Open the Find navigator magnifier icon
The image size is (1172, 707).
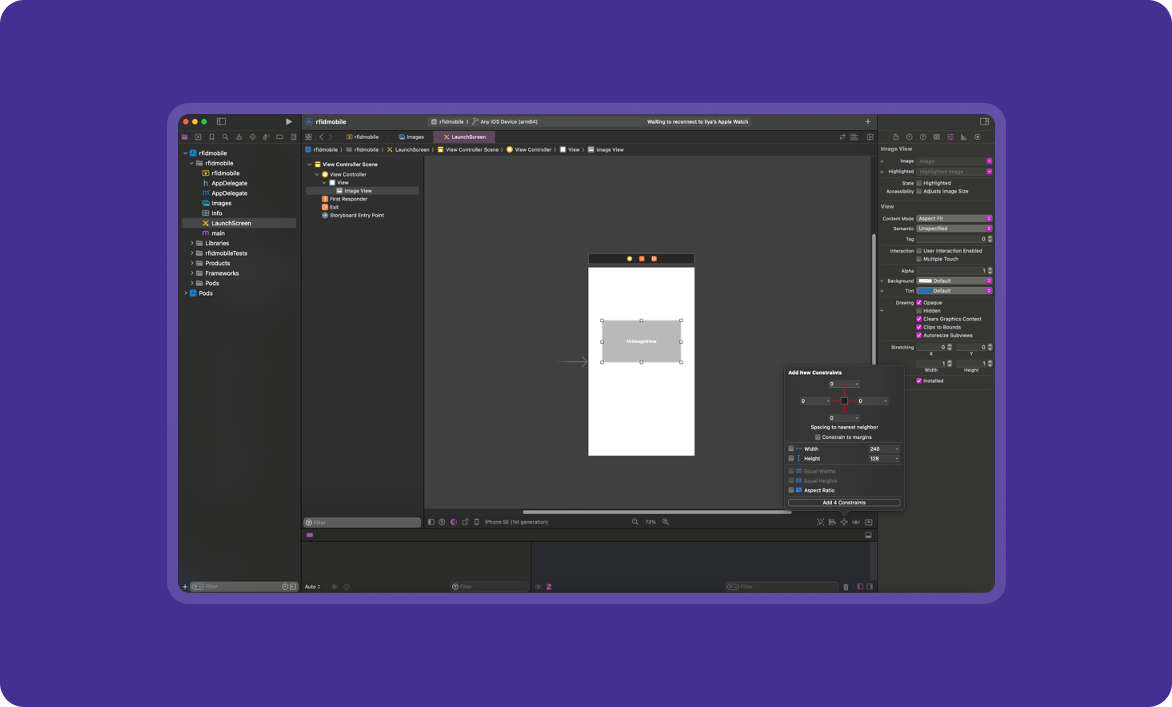point(225,137)
